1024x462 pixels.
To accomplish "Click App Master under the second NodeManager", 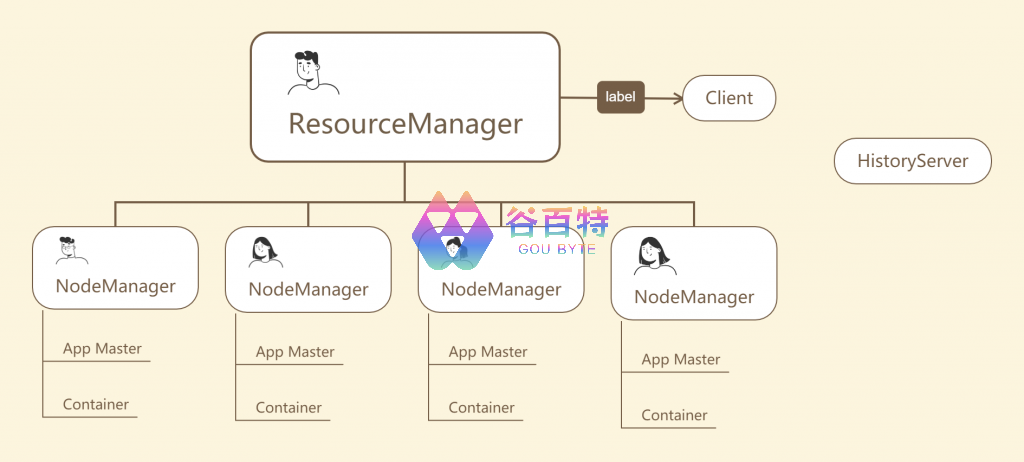I will tap(295, 352).
